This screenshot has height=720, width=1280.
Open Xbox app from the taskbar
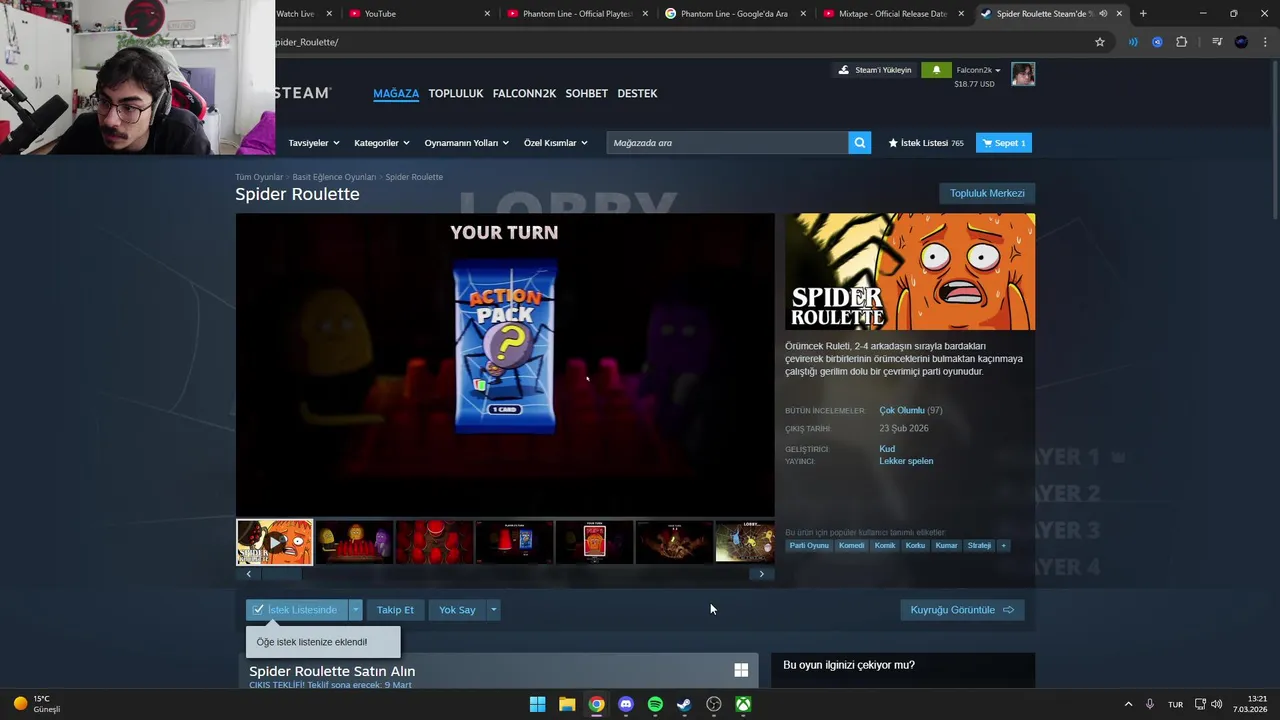743,704
